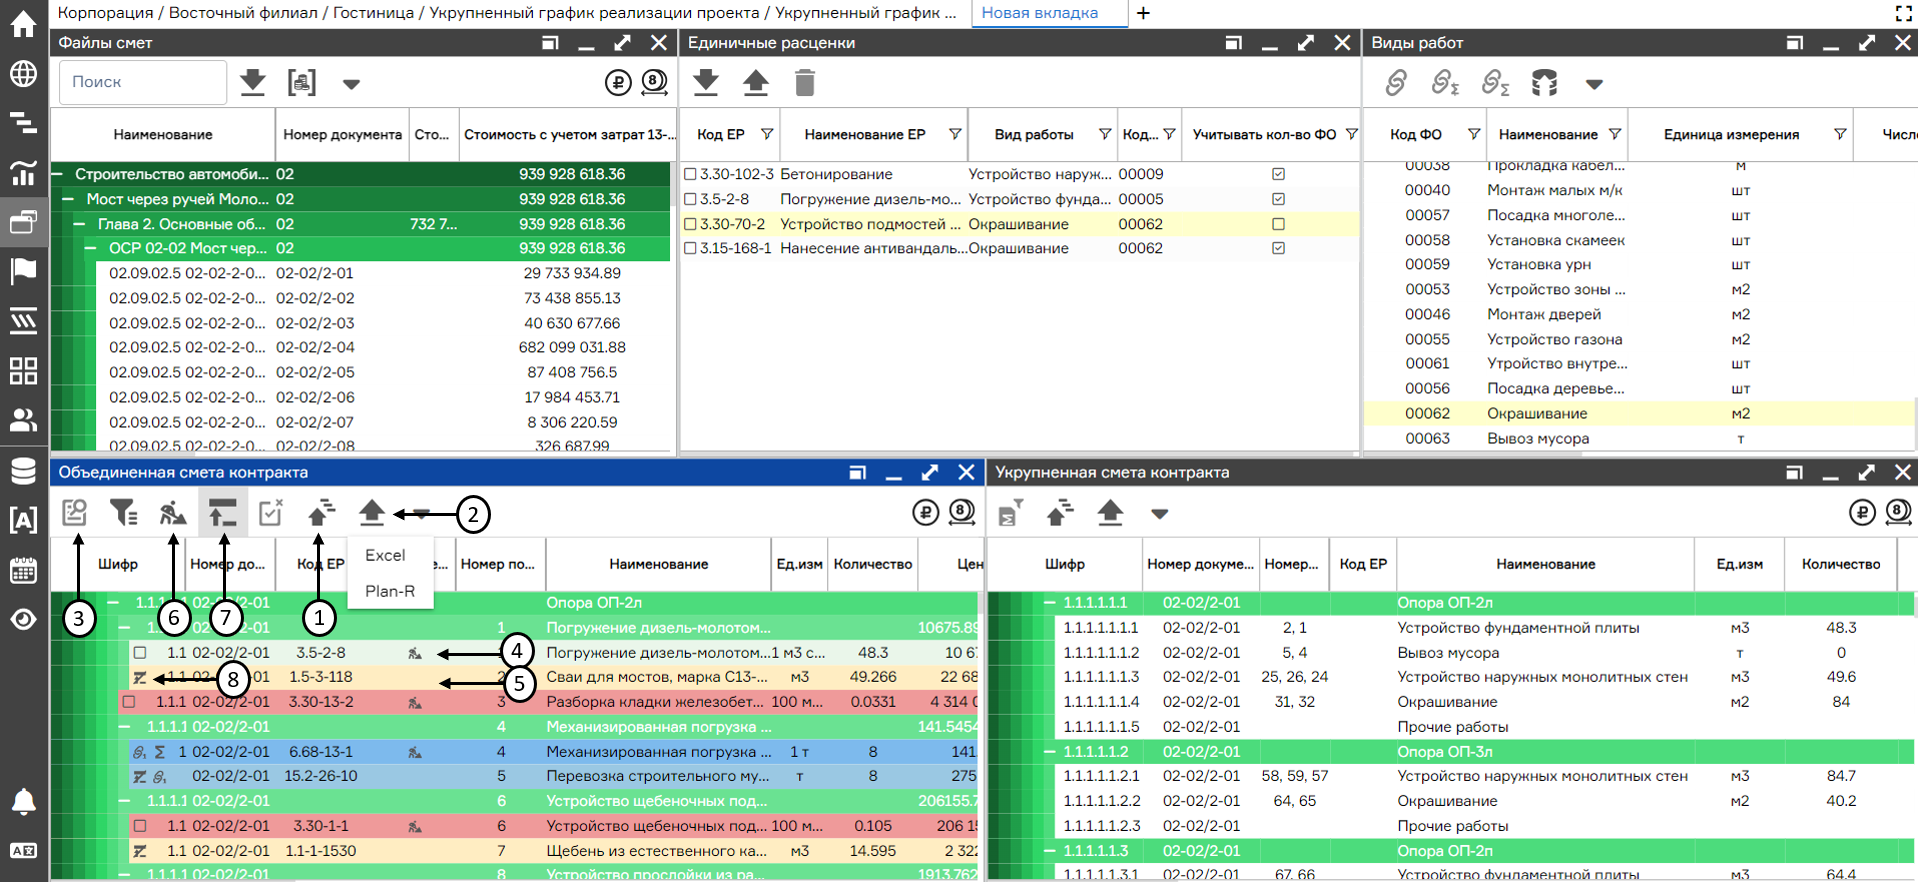Click document brackets icon in Файлы смет
Screen dimensions: 1918x882
[302, 82]
